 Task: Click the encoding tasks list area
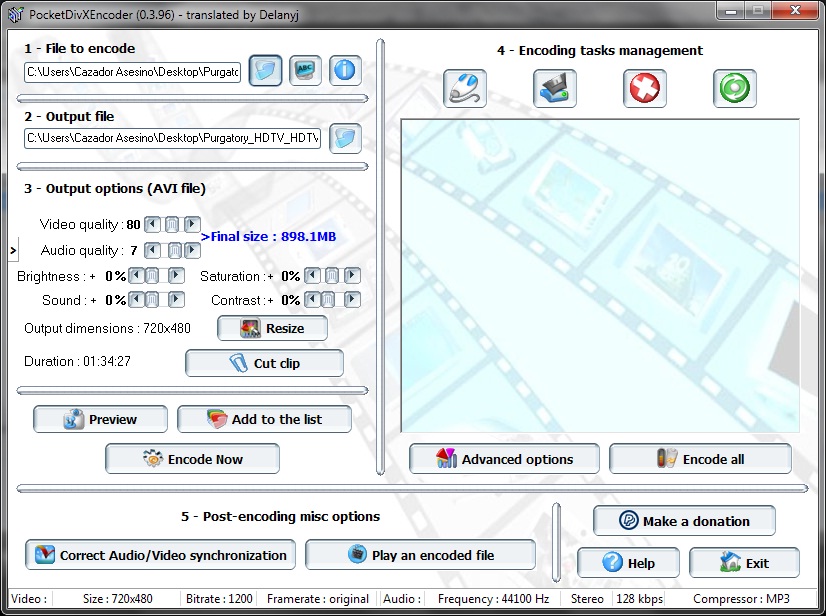coord(600,276)
